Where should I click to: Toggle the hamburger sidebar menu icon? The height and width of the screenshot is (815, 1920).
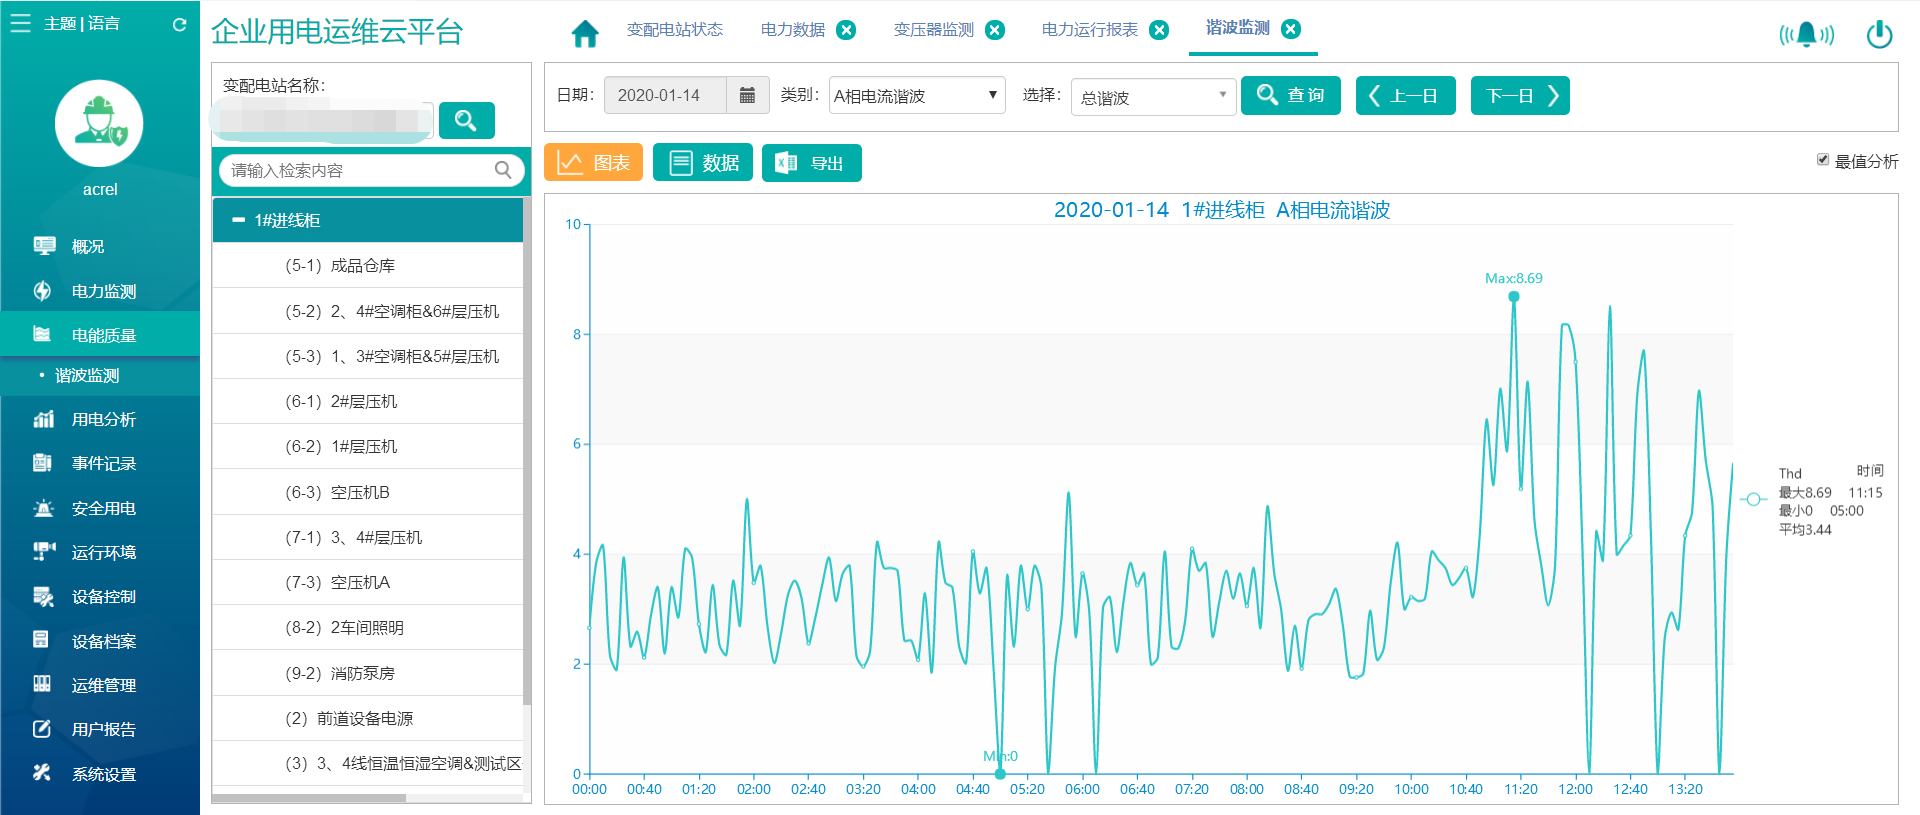point(21,23)
